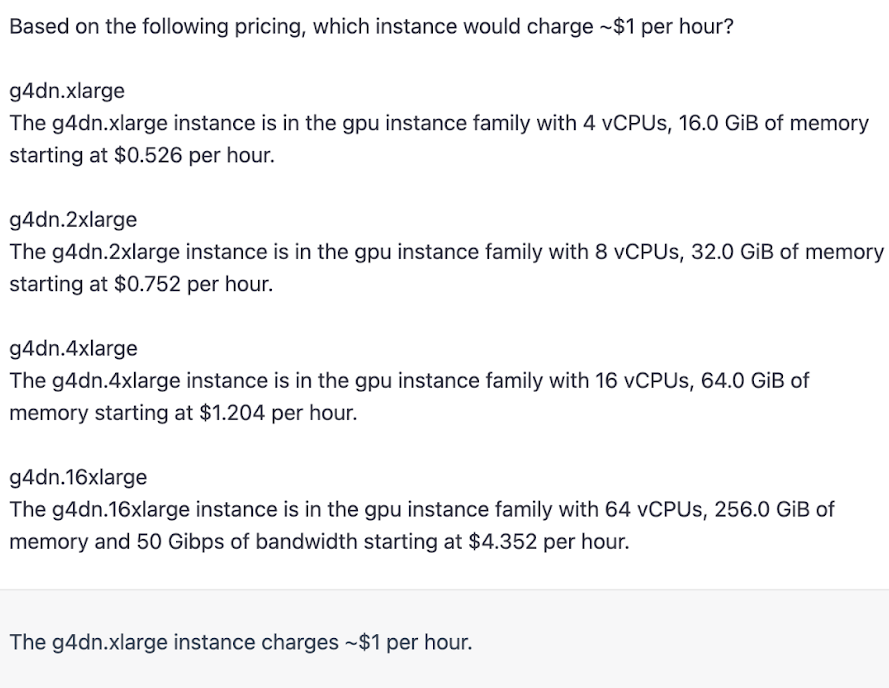
Task: Click the g4dn.16xlarge heading
Action: click(x=78, y=477)
